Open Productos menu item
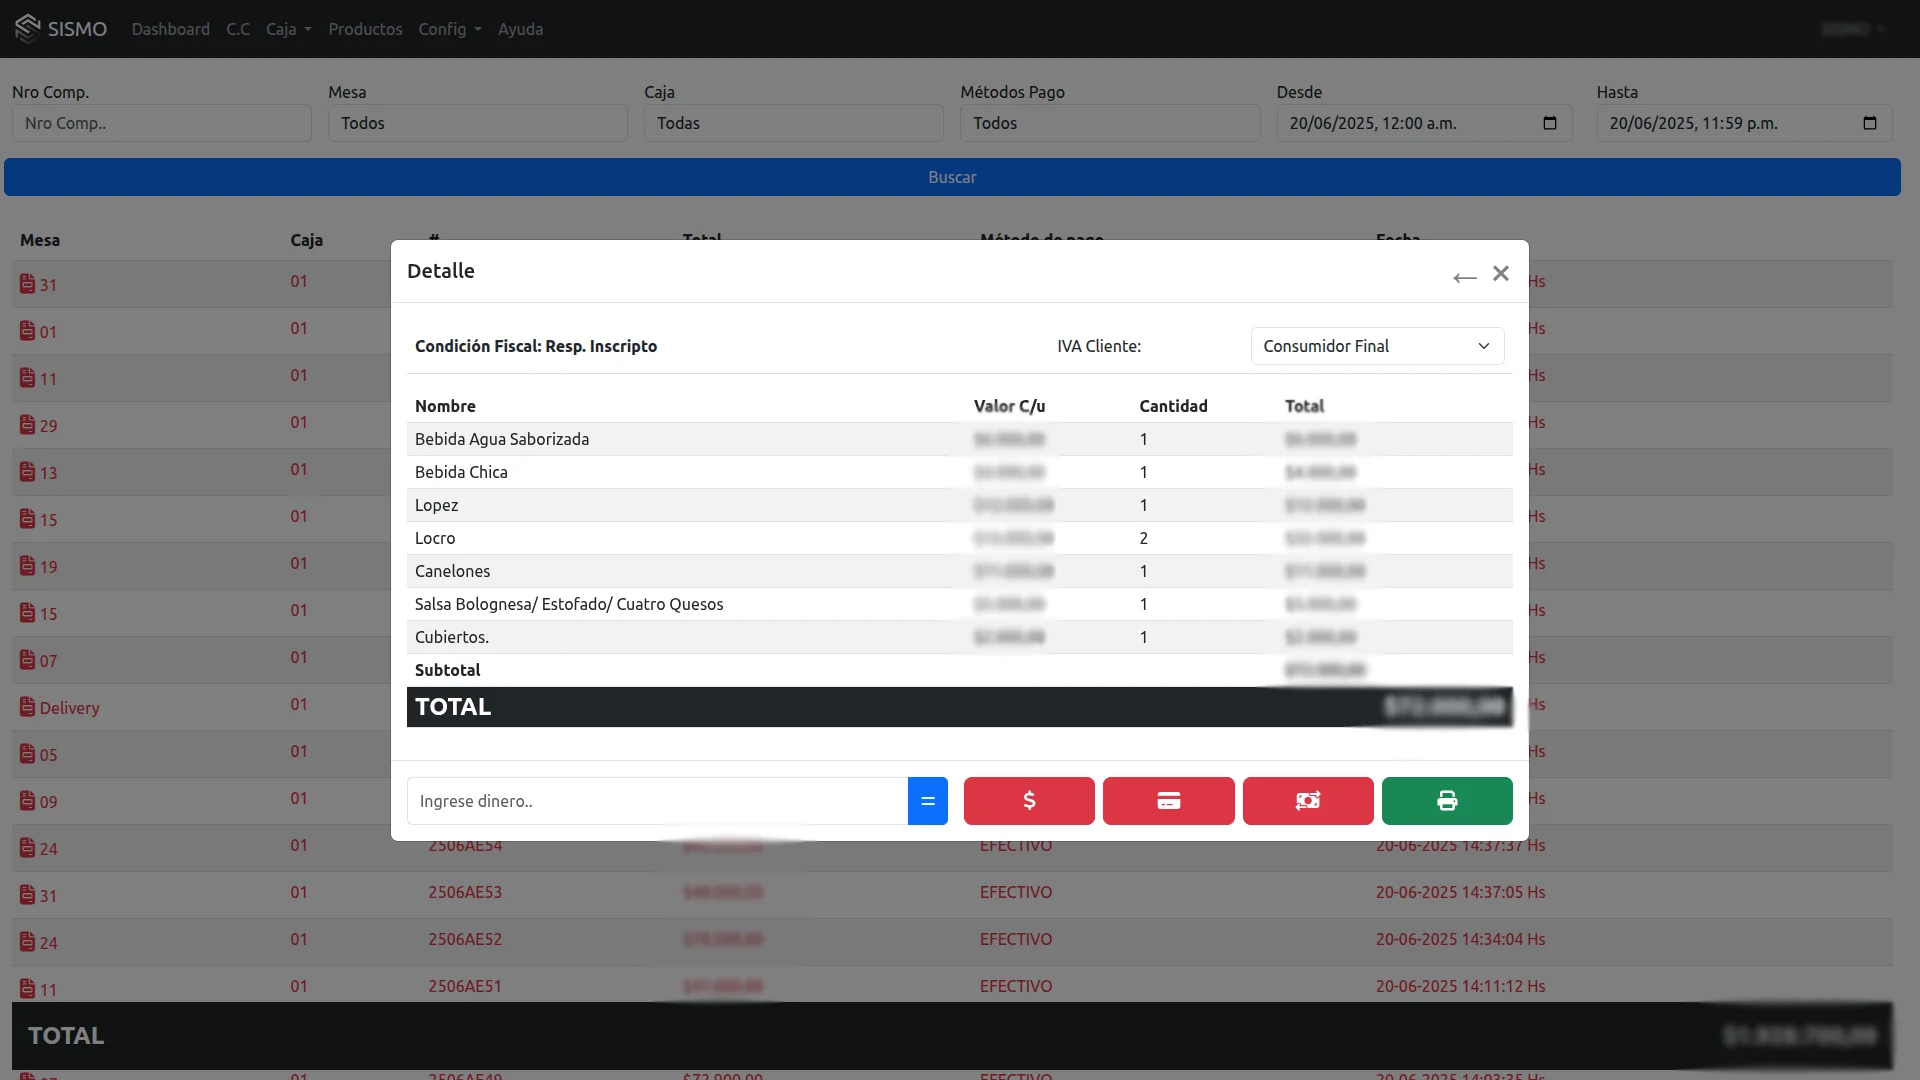This screenshot has width=1920, height=1080. pyautogui.click(x=365, y=29)
